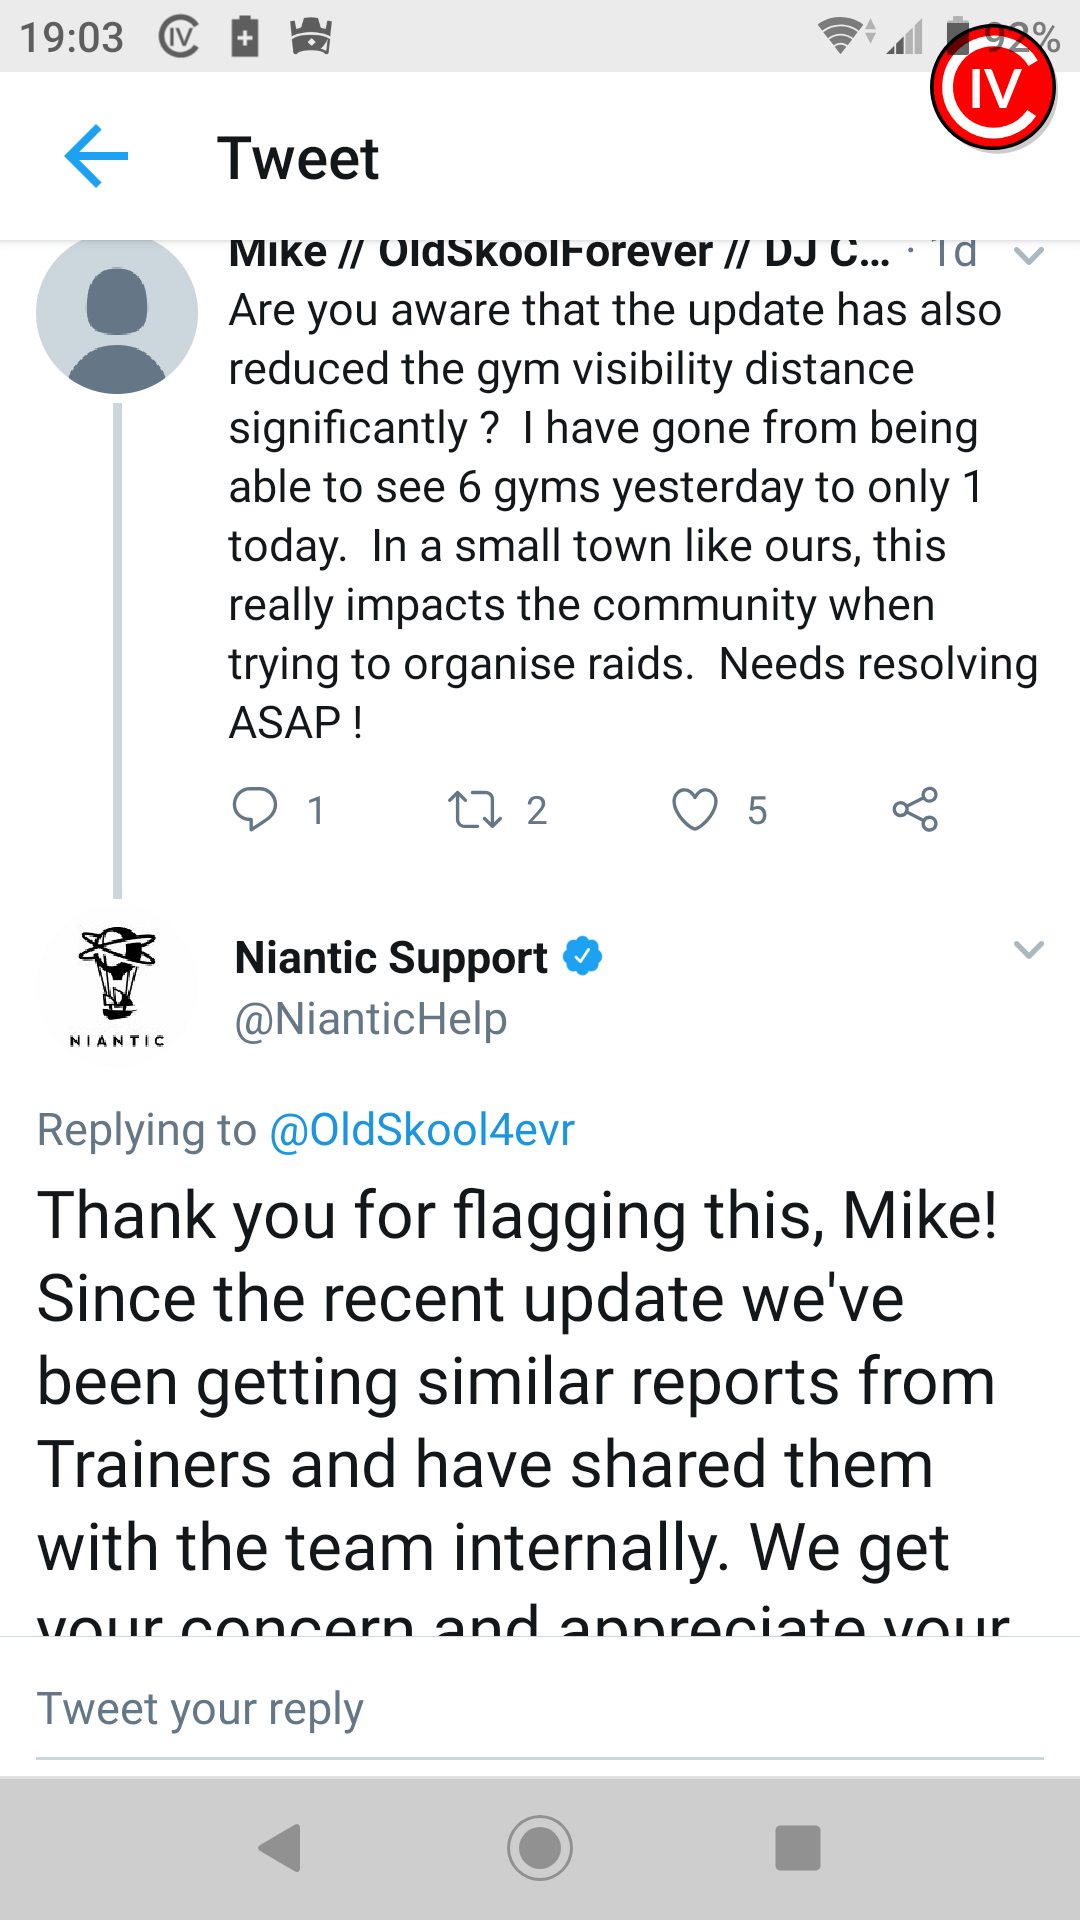Retweet Mike's gym visibility tweet
1080x1920 pixels.
[474, 809]
